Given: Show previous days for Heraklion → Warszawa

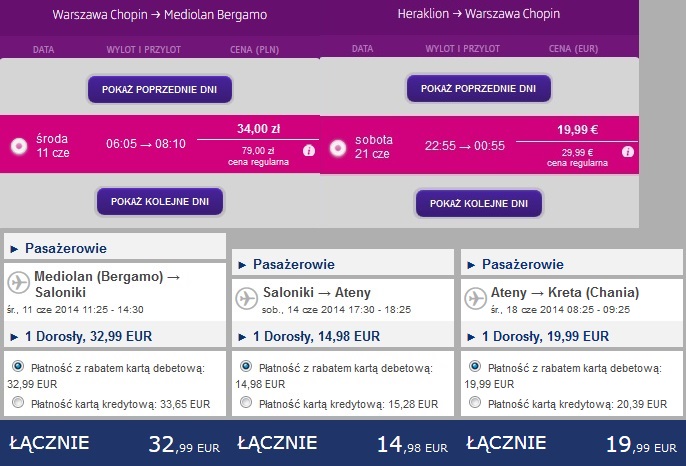Looking at the screenshot, I should pos(479,88).
